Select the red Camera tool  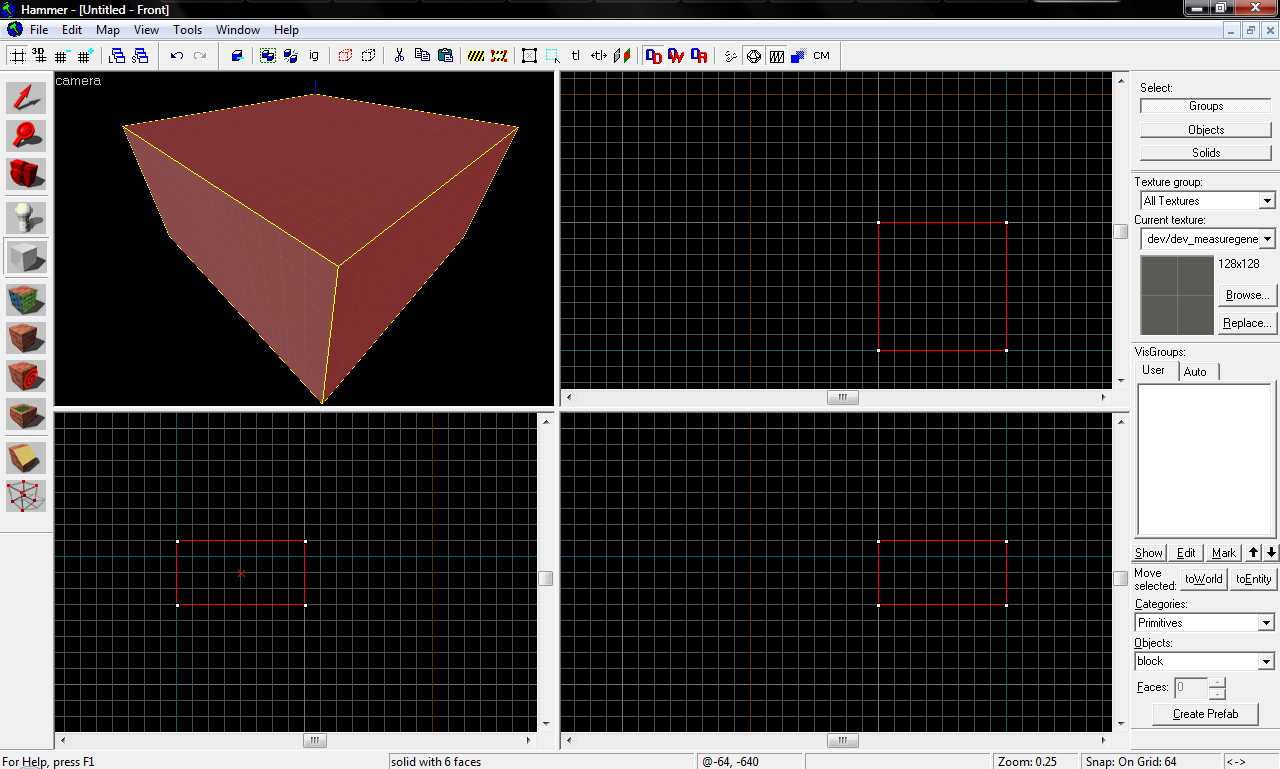(x=27, y=173)
